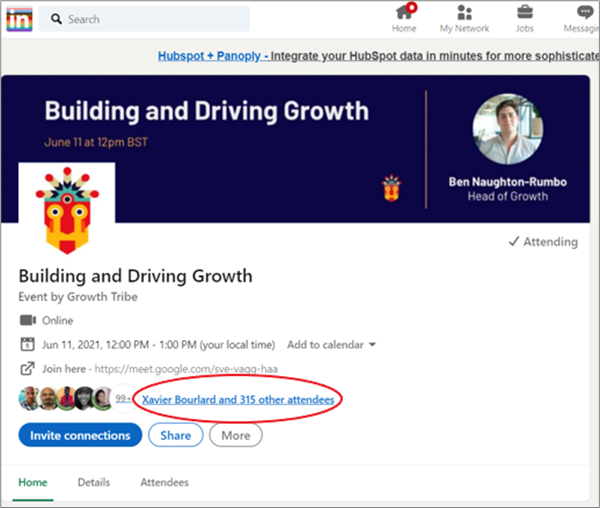Click the Growth Tribe mask logo thumbnail

point(67,210)
